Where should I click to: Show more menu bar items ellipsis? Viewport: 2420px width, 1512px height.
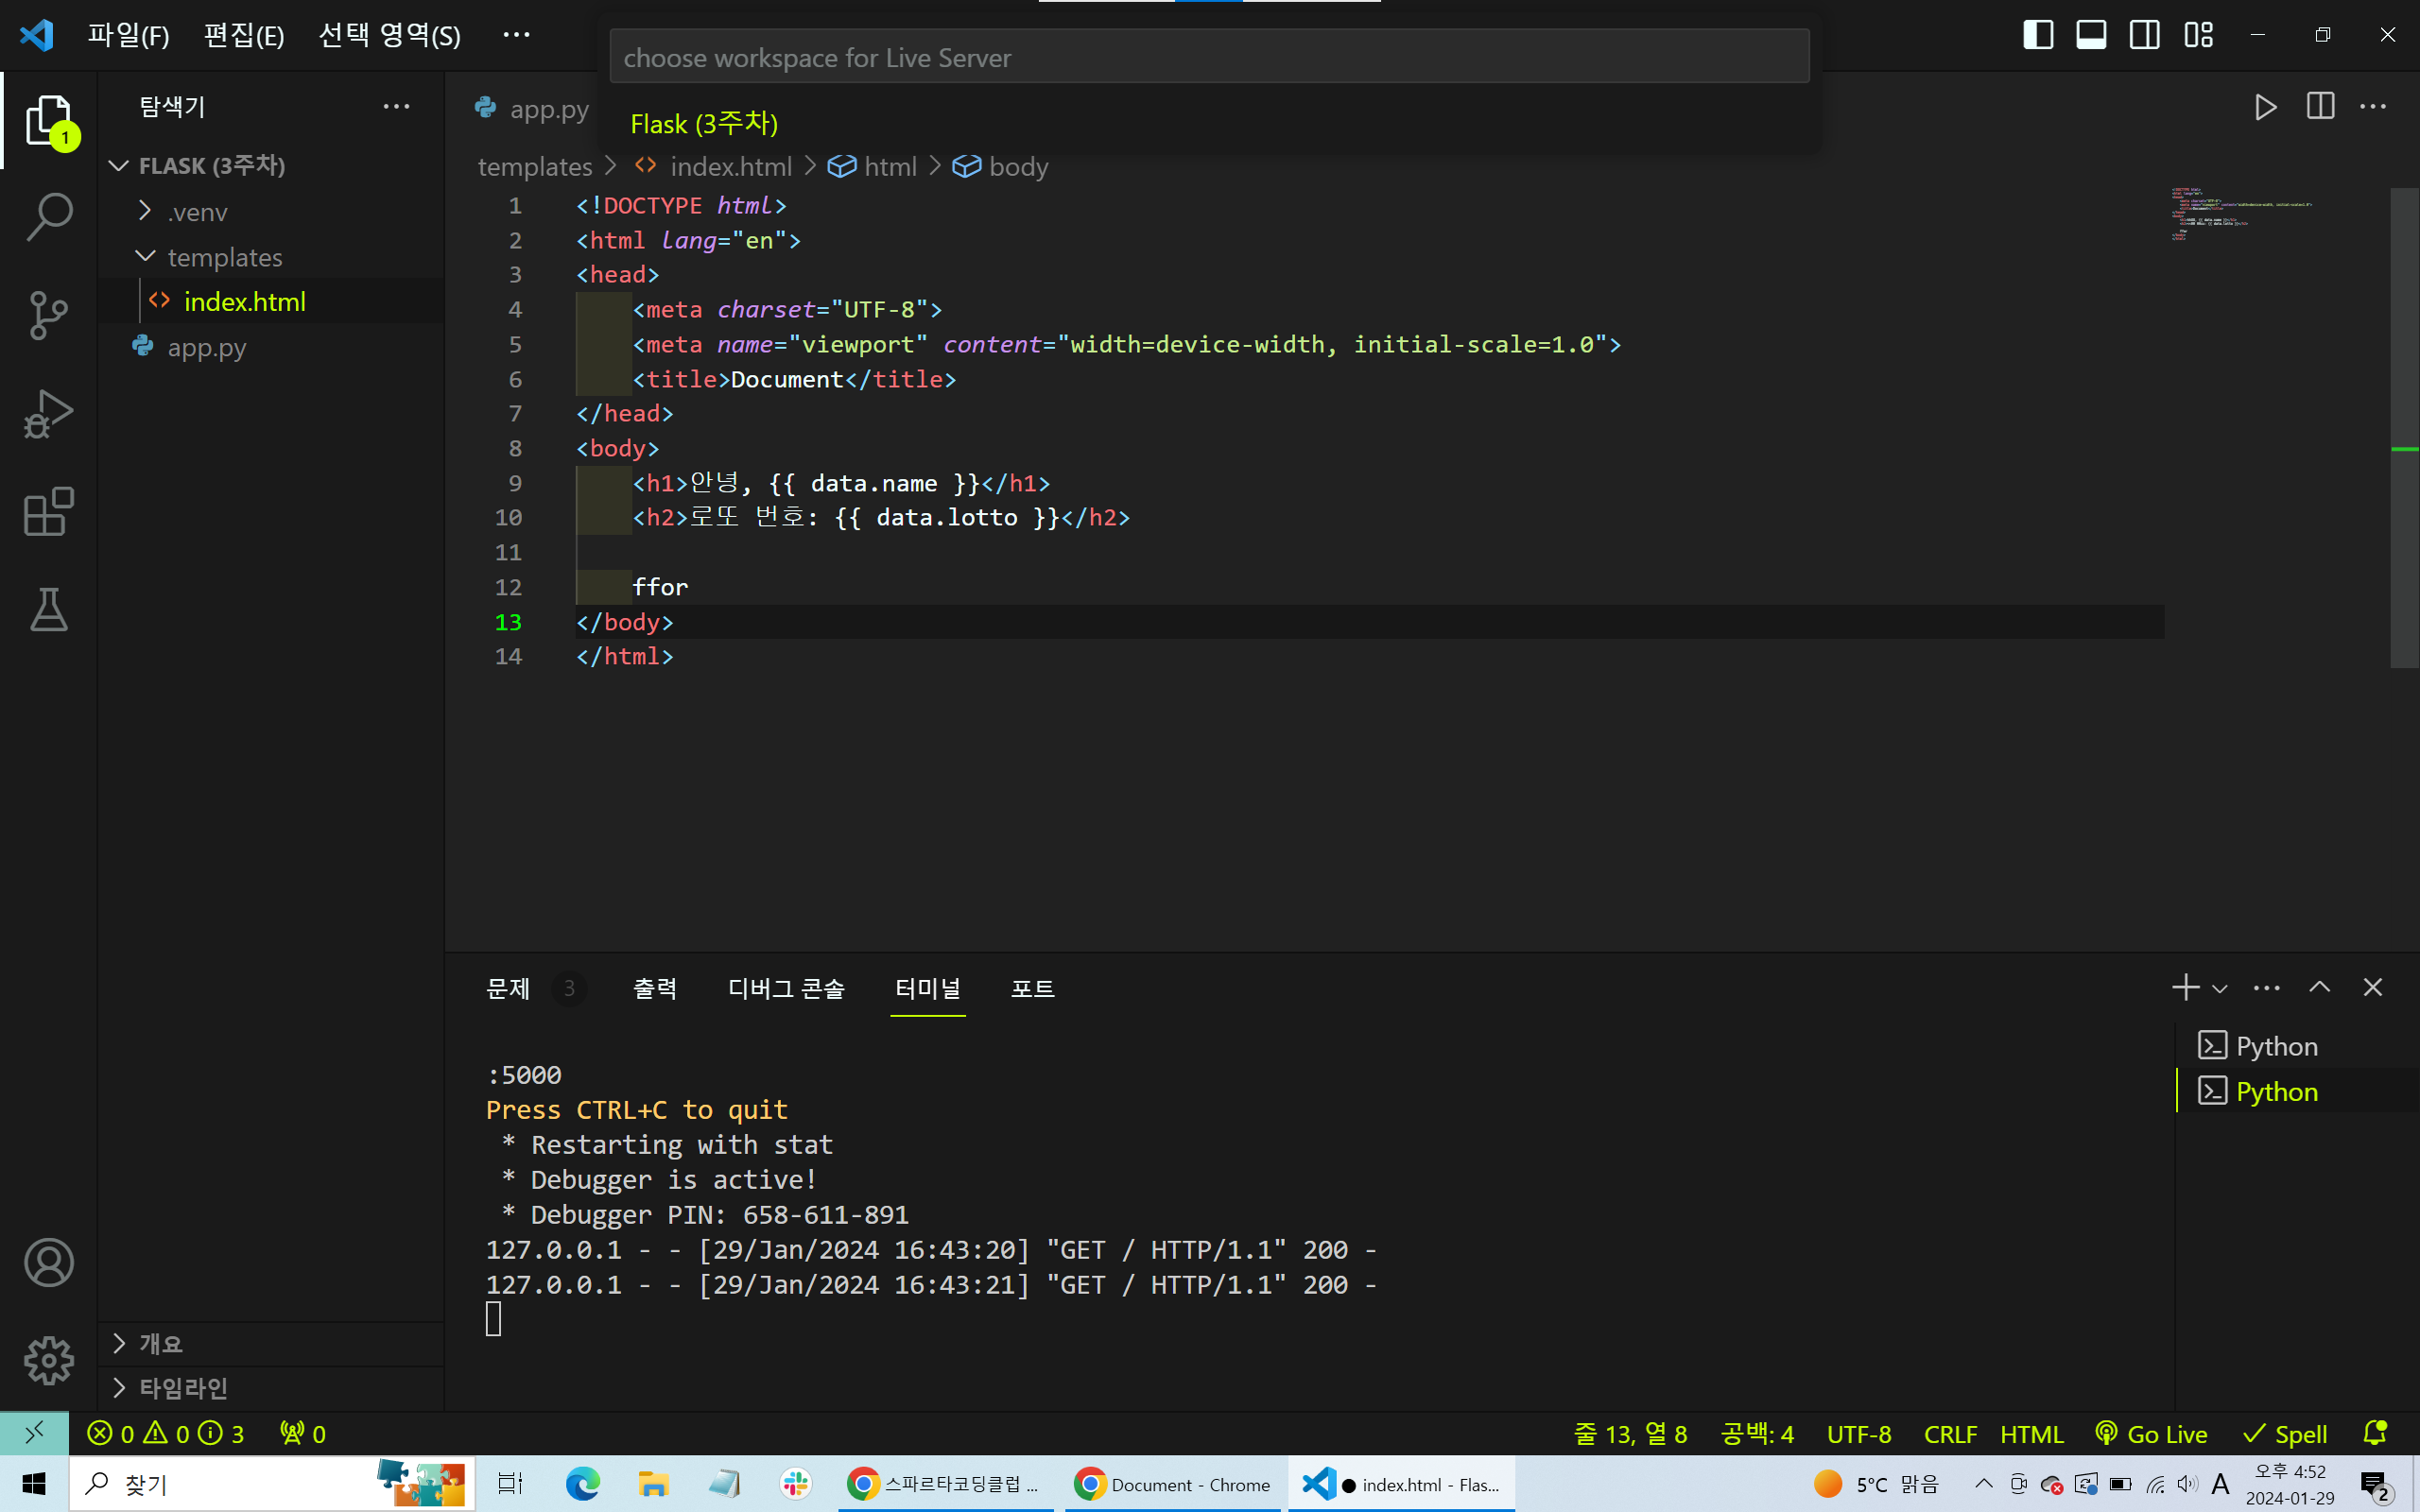(516, 35)
